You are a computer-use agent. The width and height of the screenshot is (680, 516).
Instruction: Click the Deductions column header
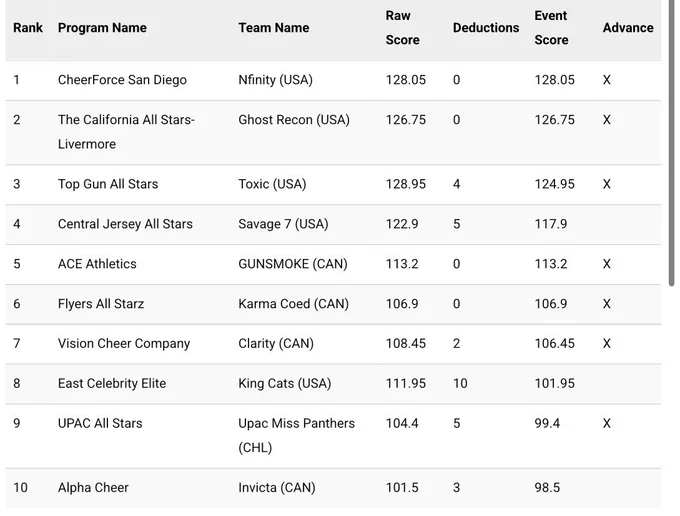(486, 28)
